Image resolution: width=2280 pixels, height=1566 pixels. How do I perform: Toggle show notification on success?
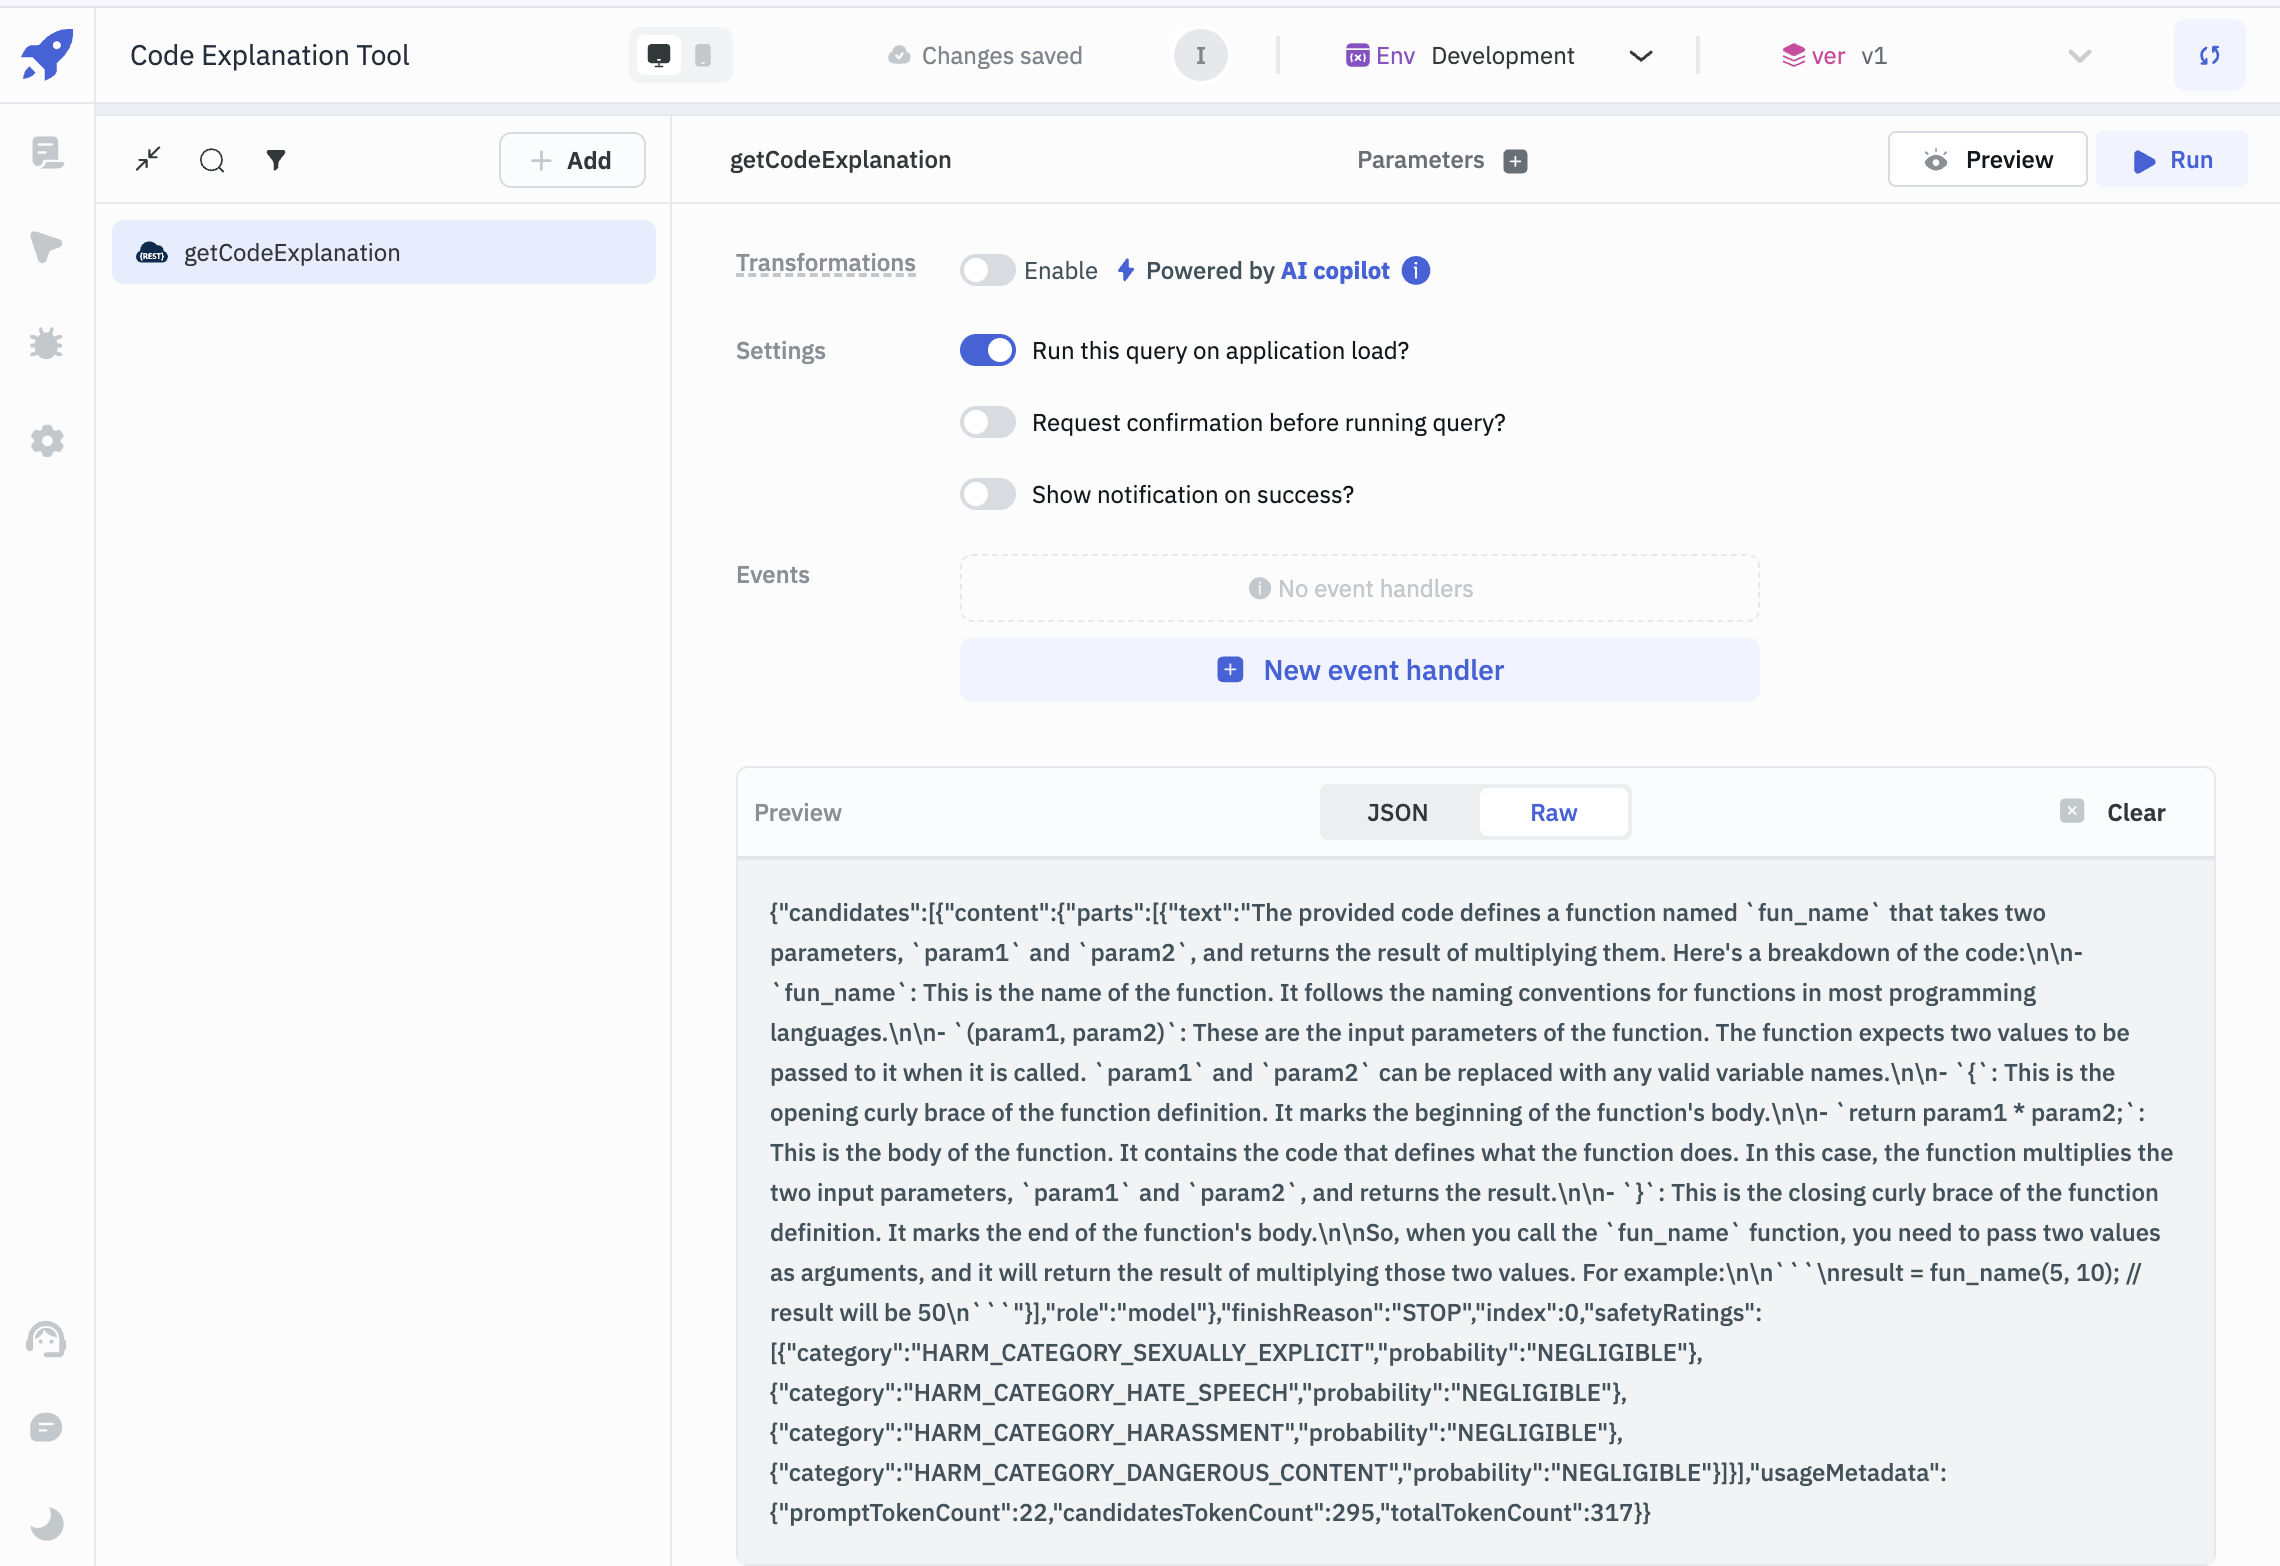click(987, 495)
